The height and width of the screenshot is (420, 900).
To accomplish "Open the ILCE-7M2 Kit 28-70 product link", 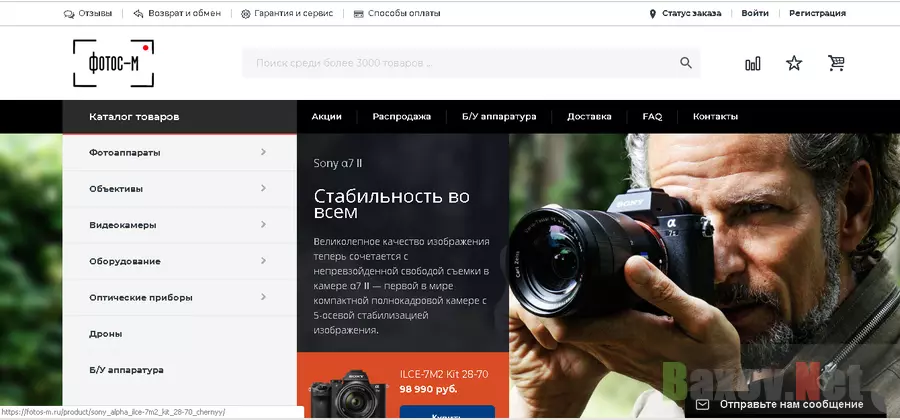I will (444, 374).
